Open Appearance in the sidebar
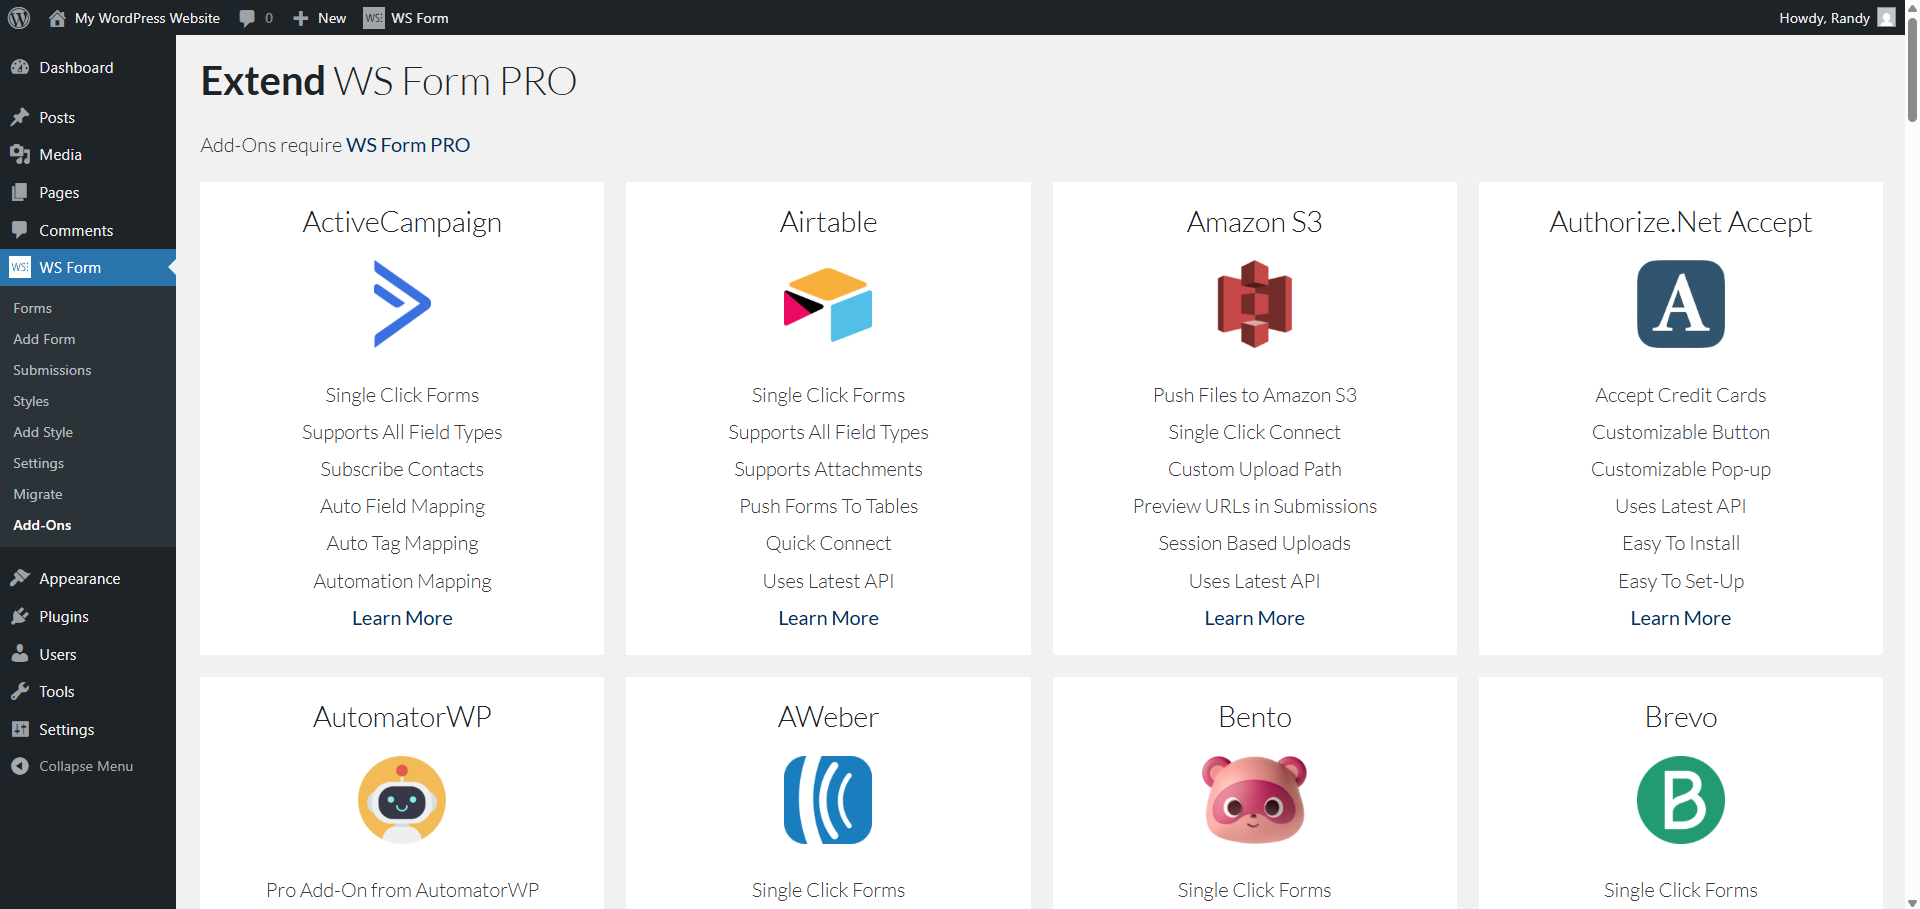 point(79,579)
